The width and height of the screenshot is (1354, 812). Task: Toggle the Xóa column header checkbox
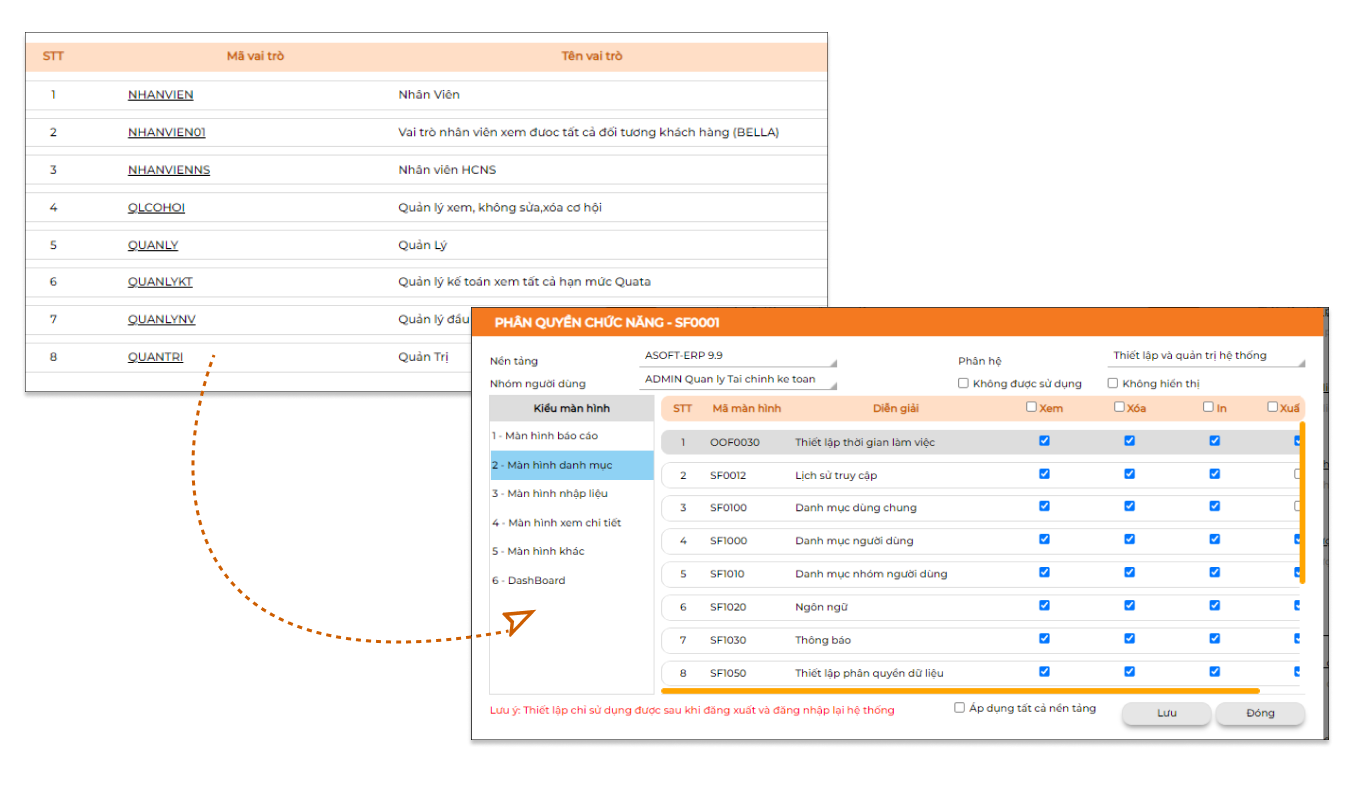point(1119,407)
